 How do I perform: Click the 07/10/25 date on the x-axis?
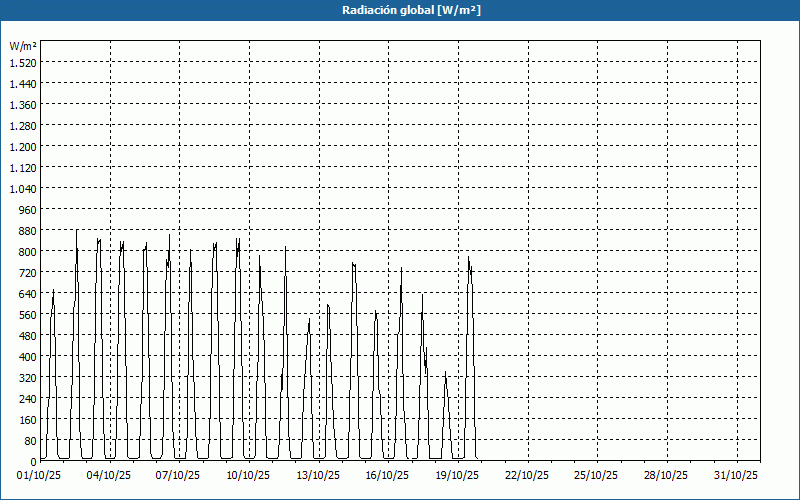click(179, 475)
